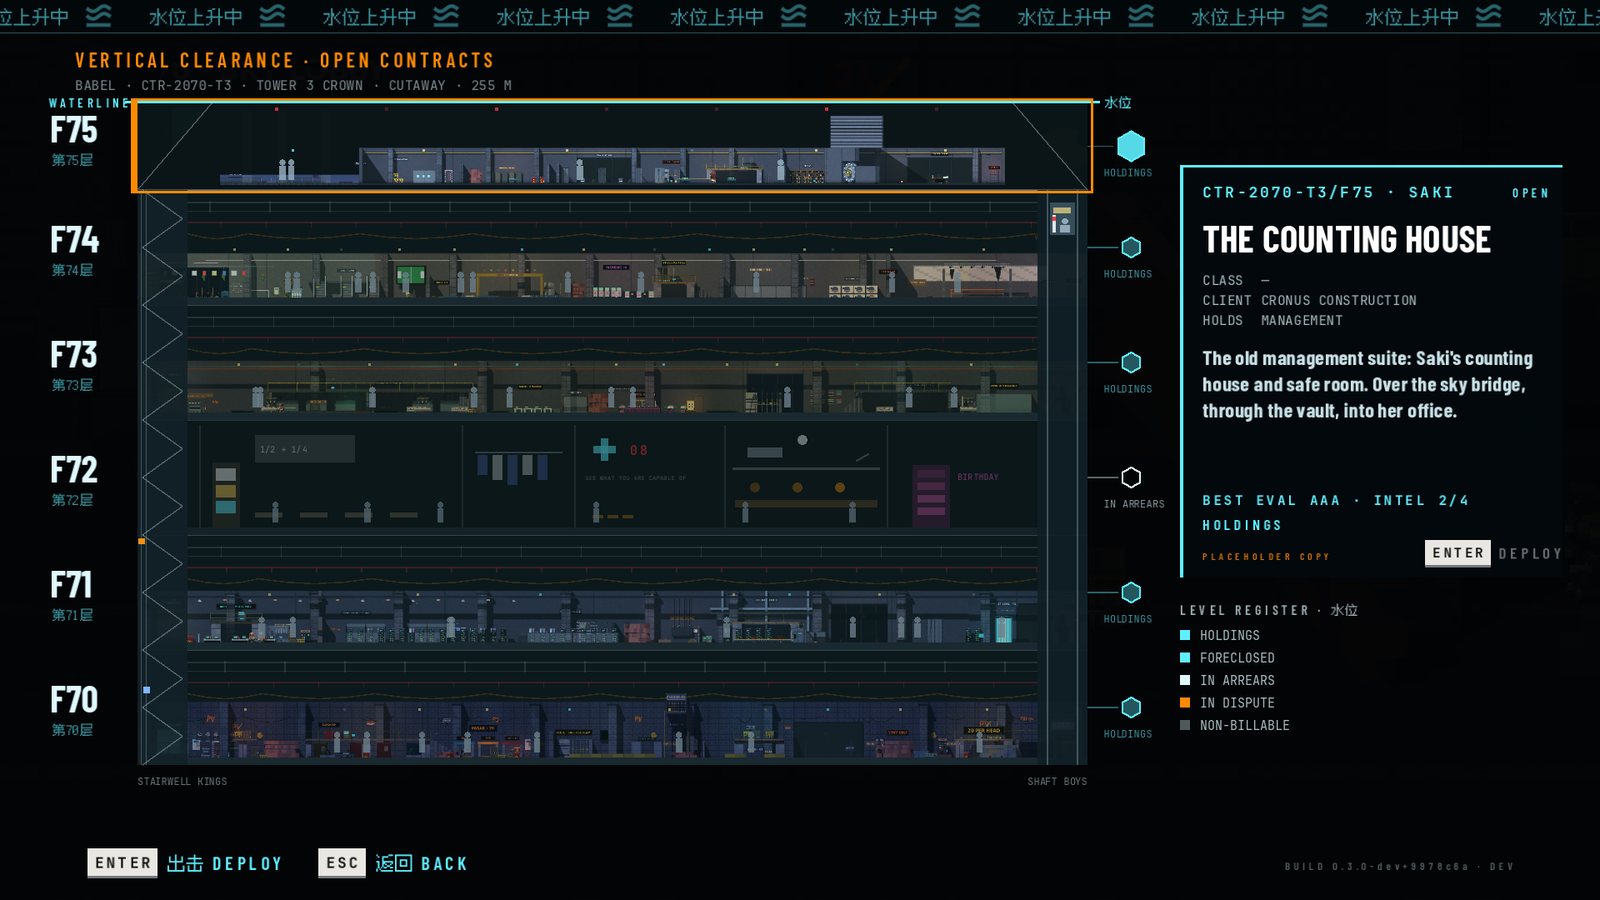This screenshot has width=1600, height=900.
Task: Click the 'CRONUS CONSTRUCTION' client text
Action: 1339,300
